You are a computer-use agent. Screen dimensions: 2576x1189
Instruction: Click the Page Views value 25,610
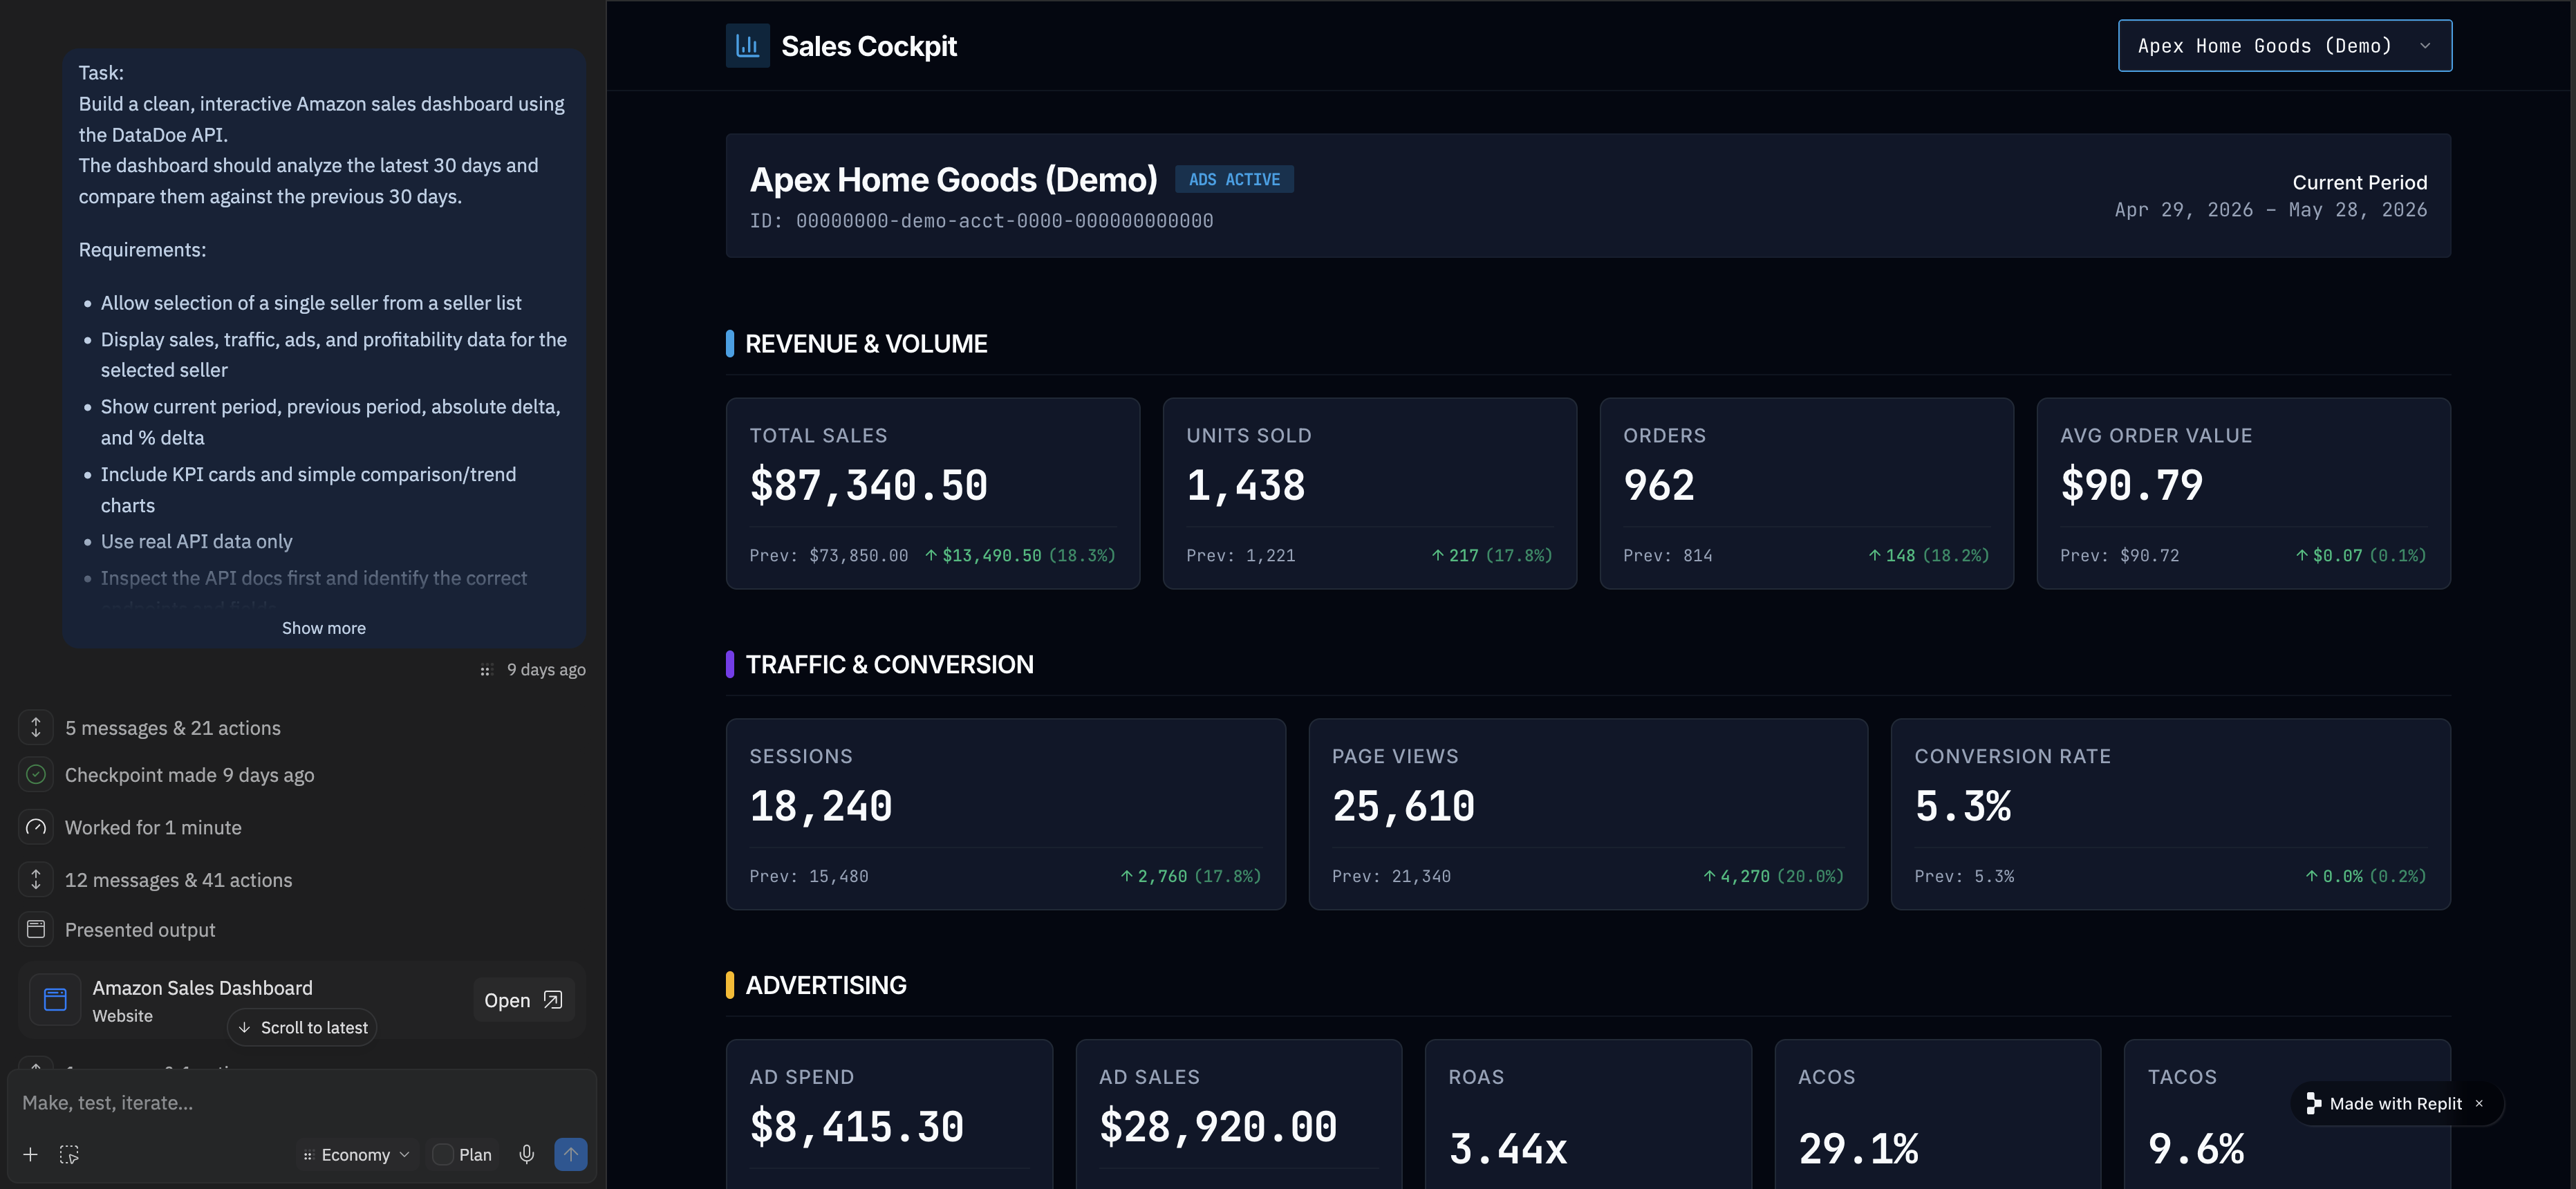[1403, 806]
